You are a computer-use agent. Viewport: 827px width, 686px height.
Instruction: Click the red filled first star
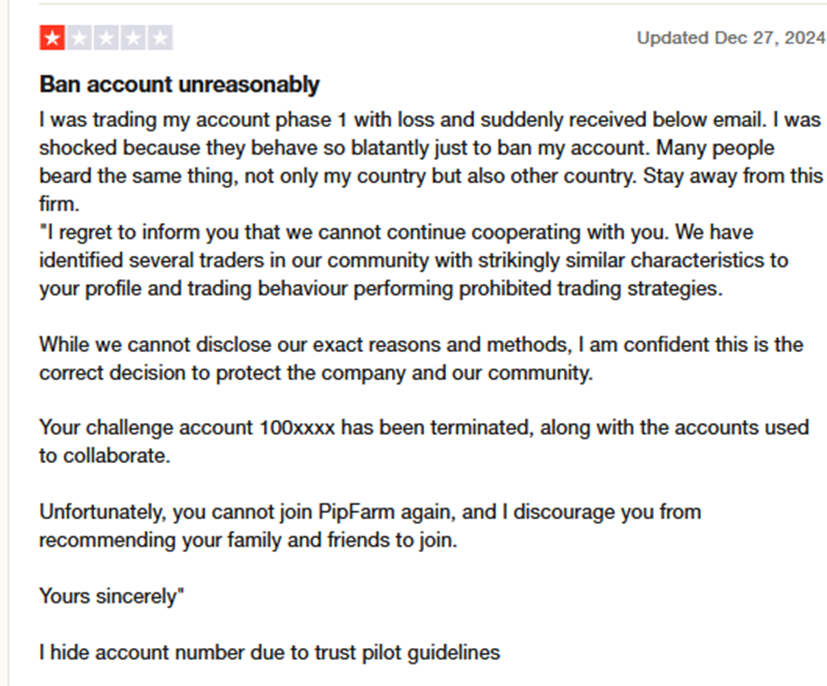pos(52,39)
